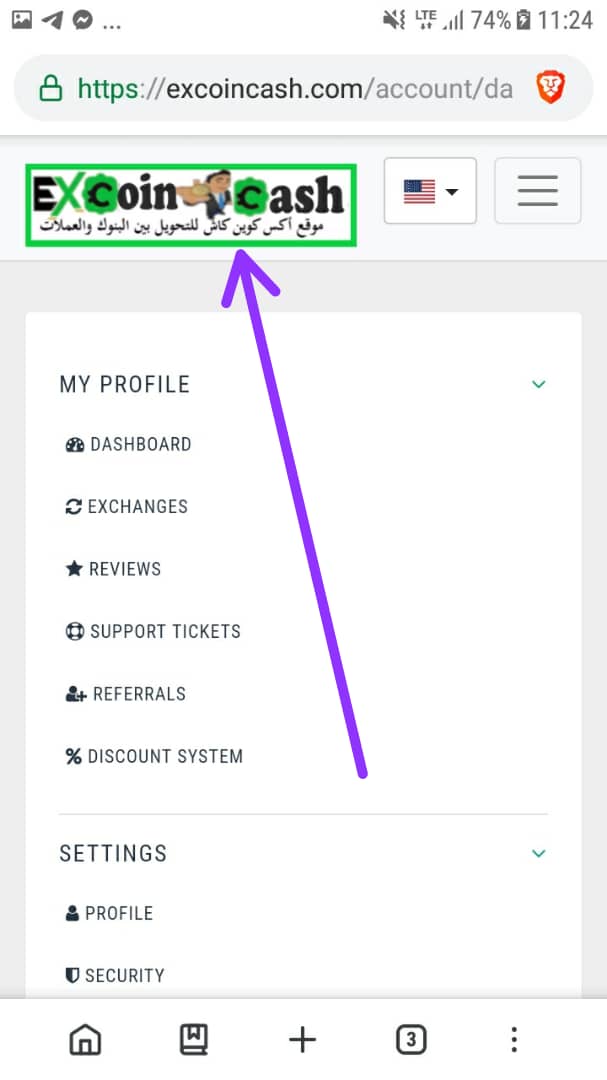
Task: Open the three-dot browser menu
Action: [514, 1039]
